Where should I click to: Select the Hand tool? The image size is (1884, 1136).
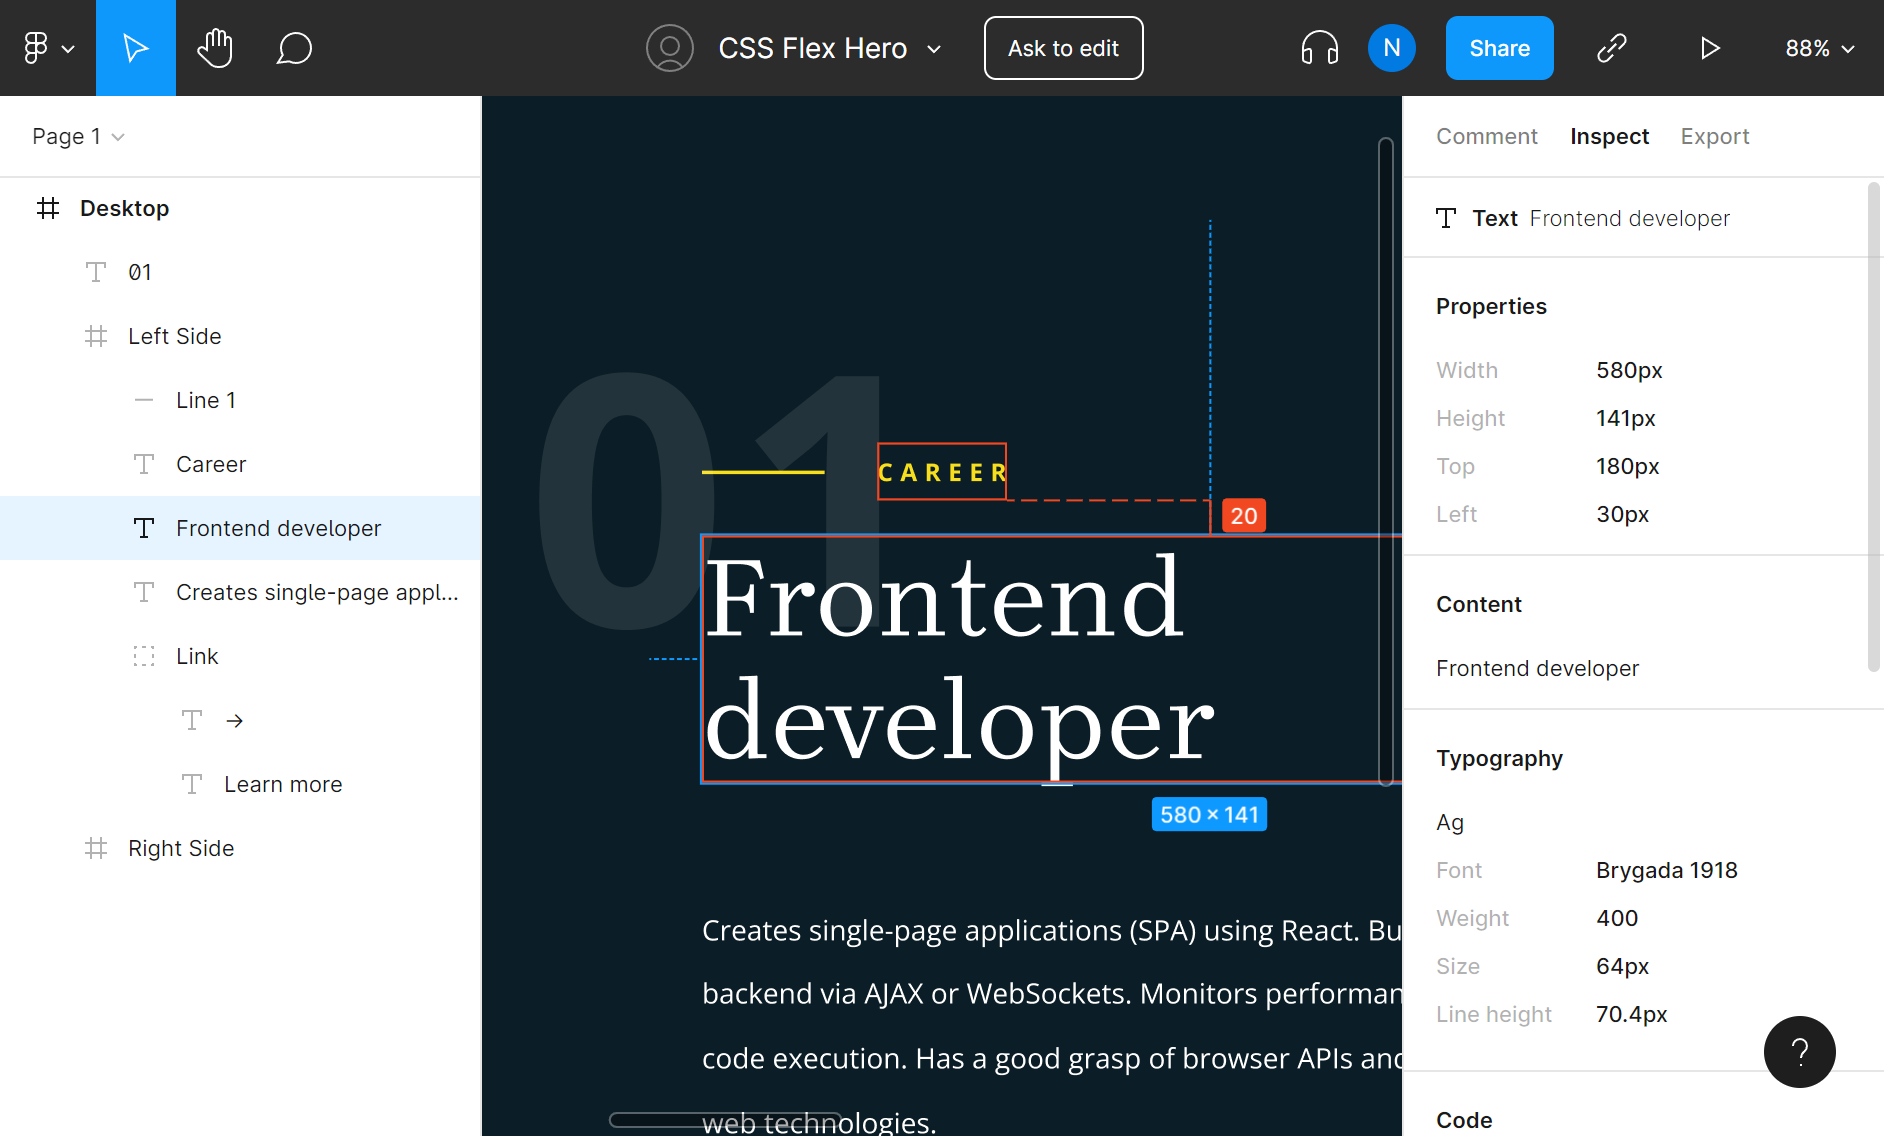[x=215, y=48]
